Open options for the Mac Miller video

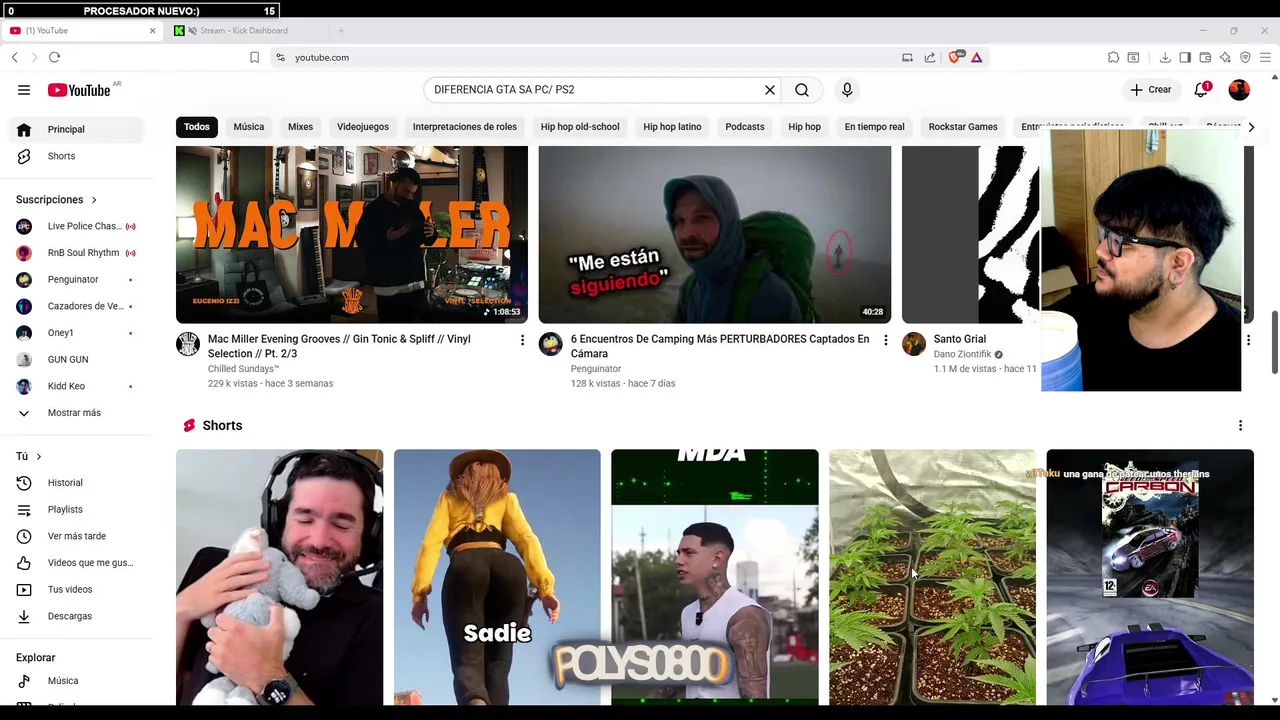(522, 341)
